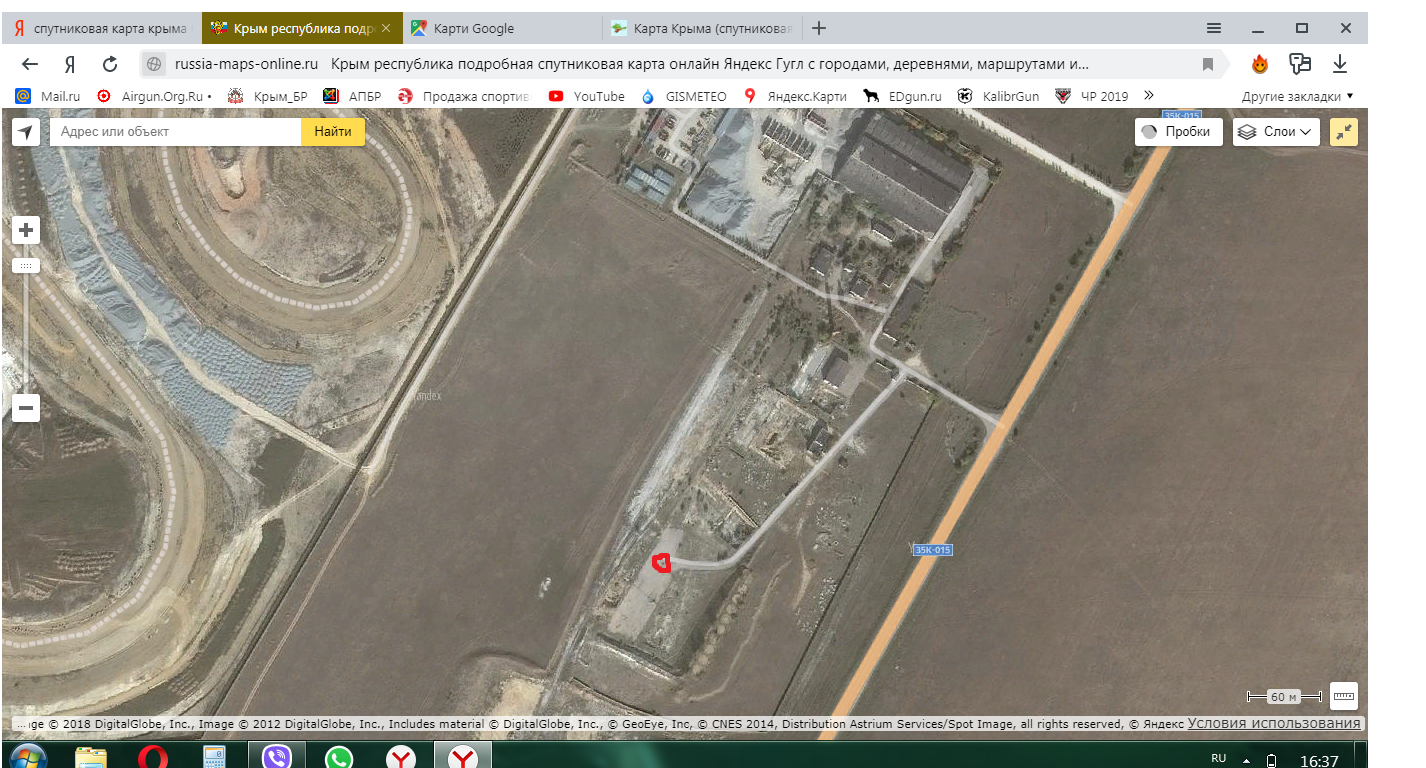
Task: Zoom in the map with plus button
Action: click(x=26, y=231)
